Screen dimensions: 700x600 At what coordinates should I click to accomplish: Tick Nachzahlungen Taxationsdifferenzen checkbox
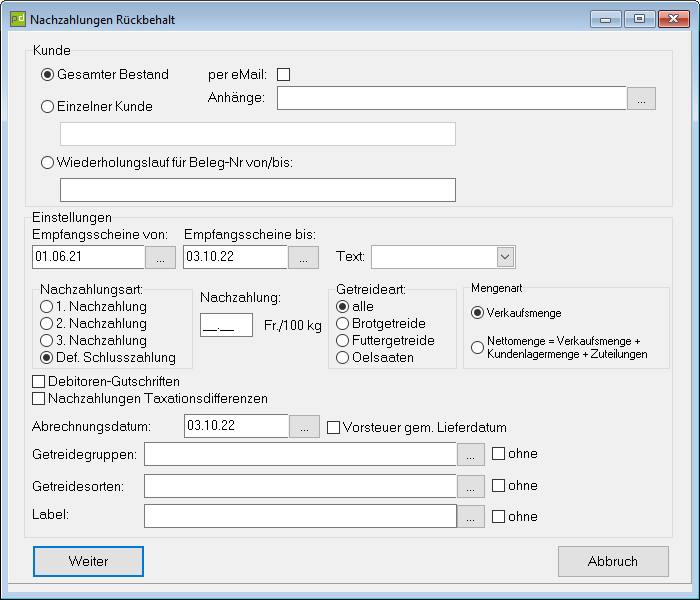coord(39,399)
